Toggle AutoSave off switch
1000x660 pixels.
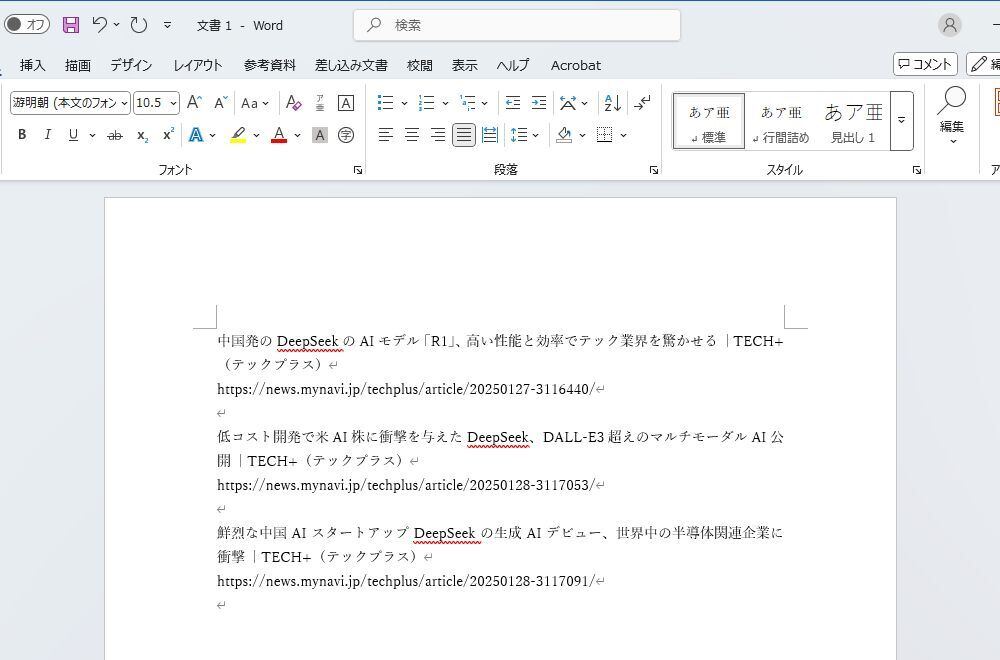click(x=27, y=24)
